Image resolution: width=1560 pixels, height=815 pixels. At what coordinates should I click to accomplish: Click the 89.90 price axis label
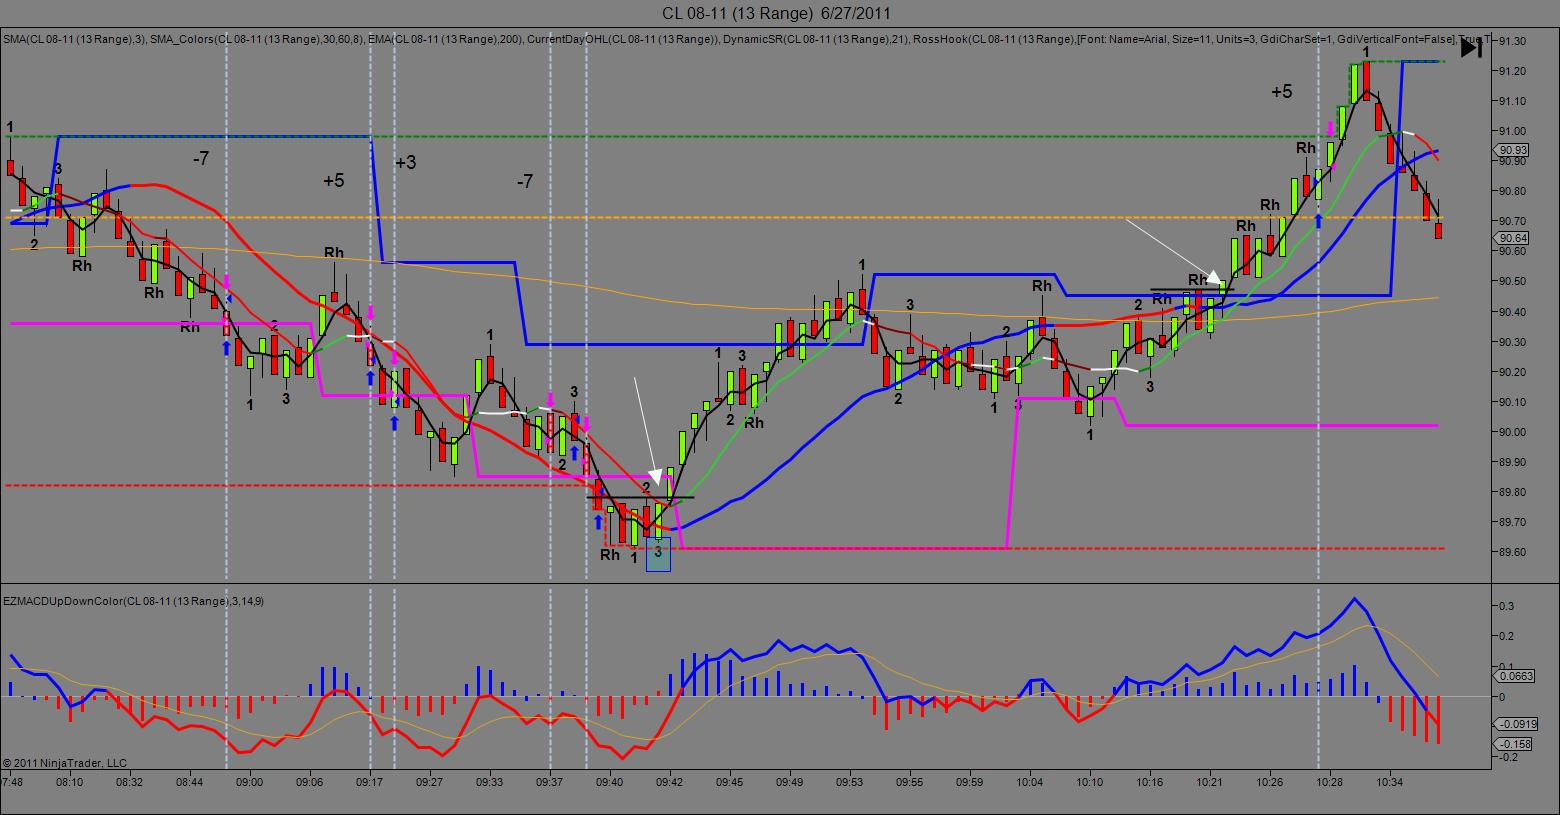pos(1512,462)
